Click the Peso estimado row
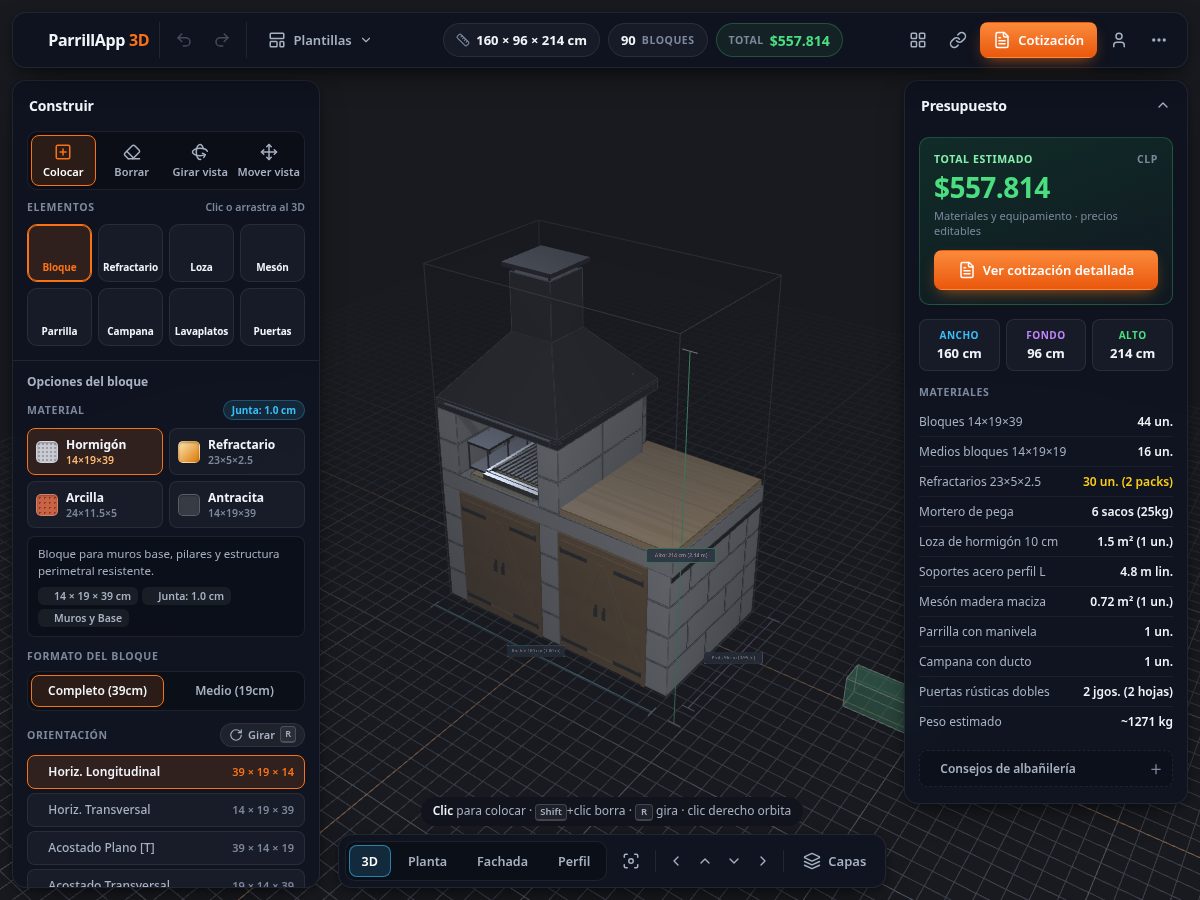Screen dimensions: 1200x900 (1046, 722)
